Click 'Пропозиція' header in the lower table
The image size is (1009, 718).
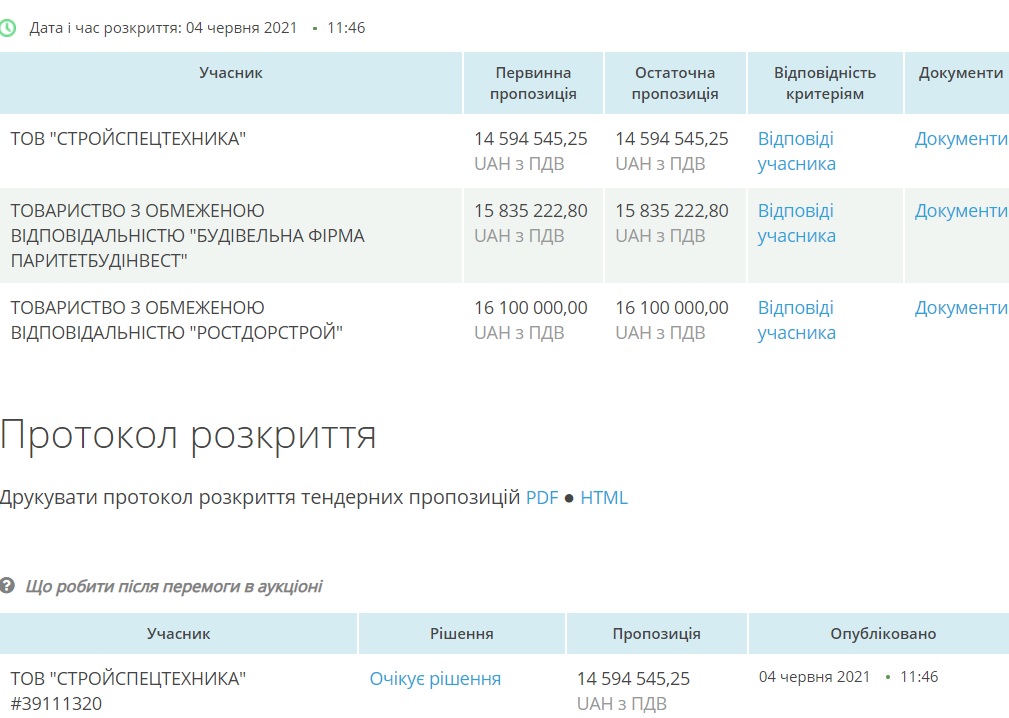656,634
